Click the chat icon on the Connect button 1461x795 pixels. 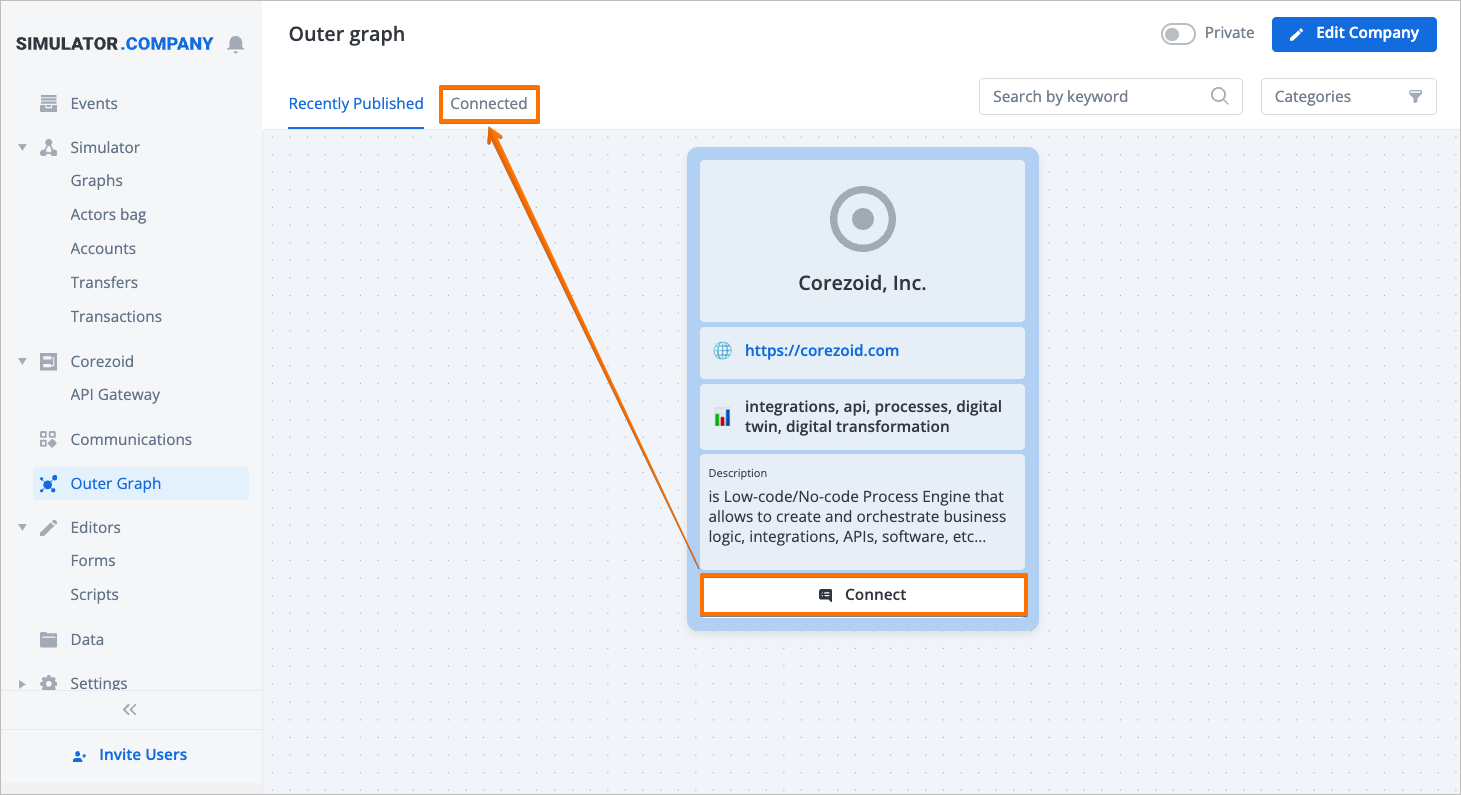tap(826, 595)
